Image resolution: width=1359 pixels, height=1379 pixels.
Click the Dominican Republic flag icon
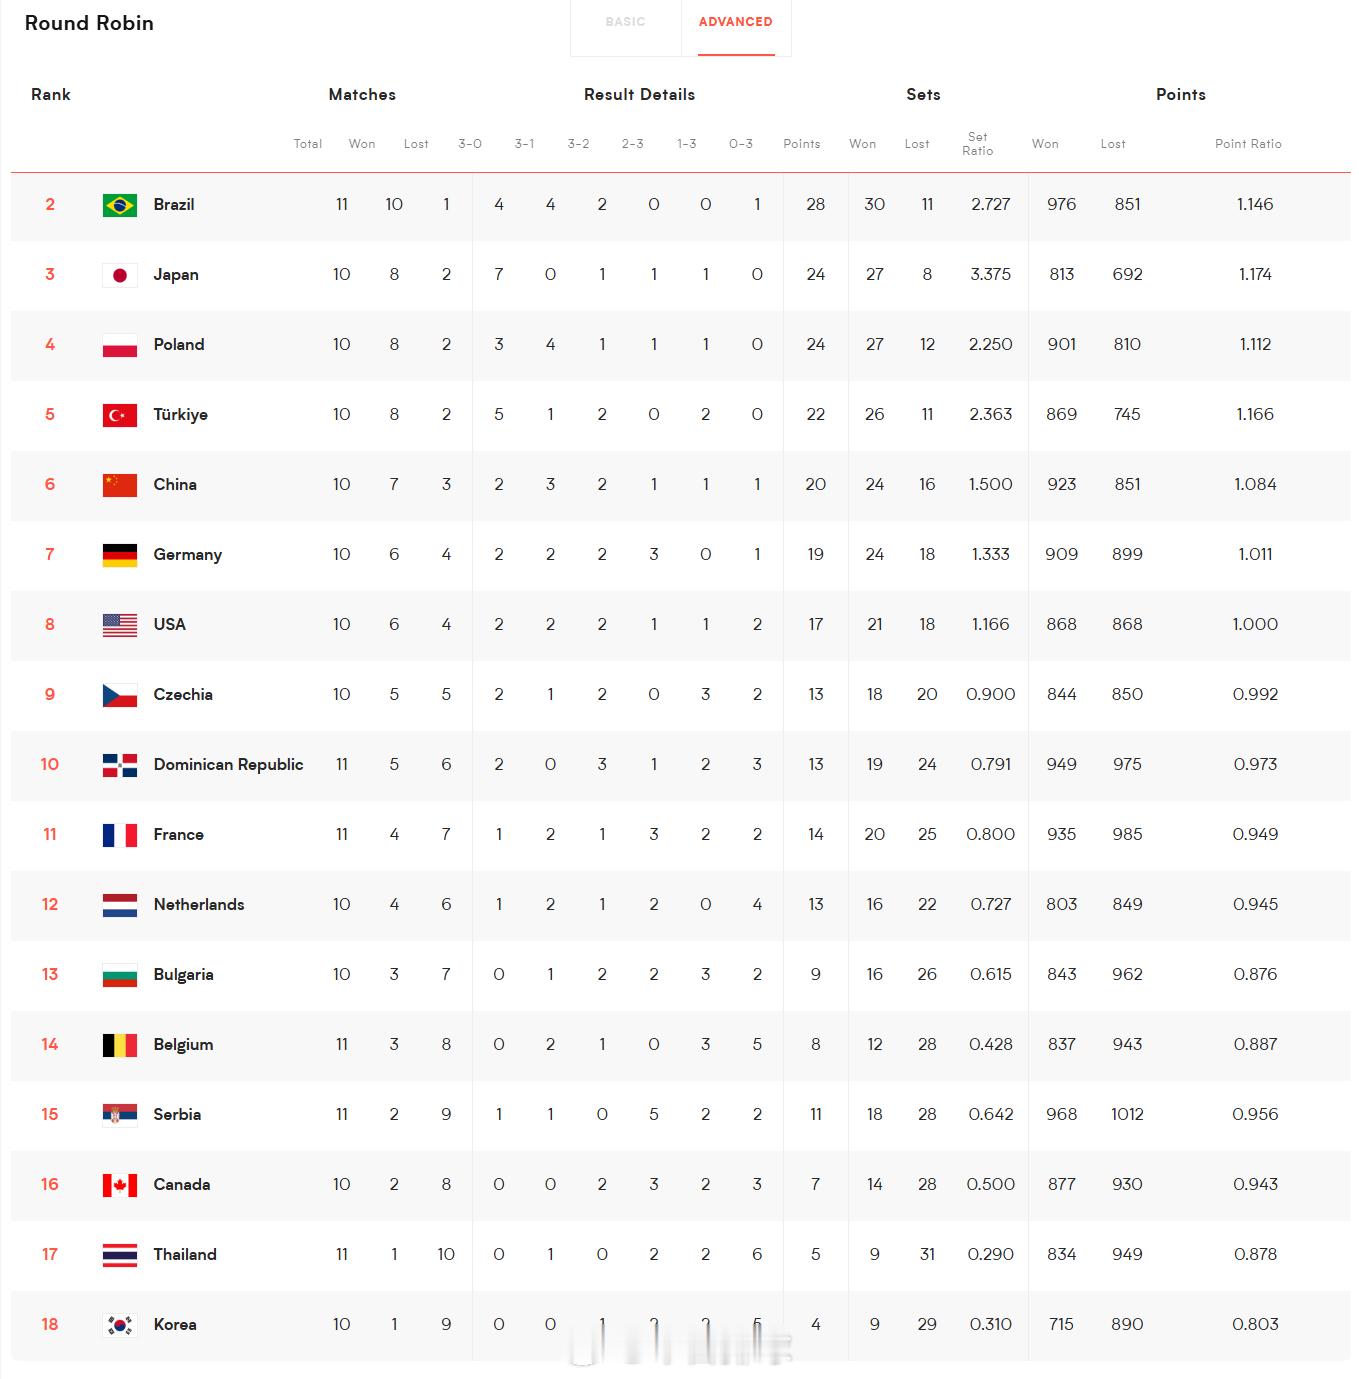click(120, 765)
